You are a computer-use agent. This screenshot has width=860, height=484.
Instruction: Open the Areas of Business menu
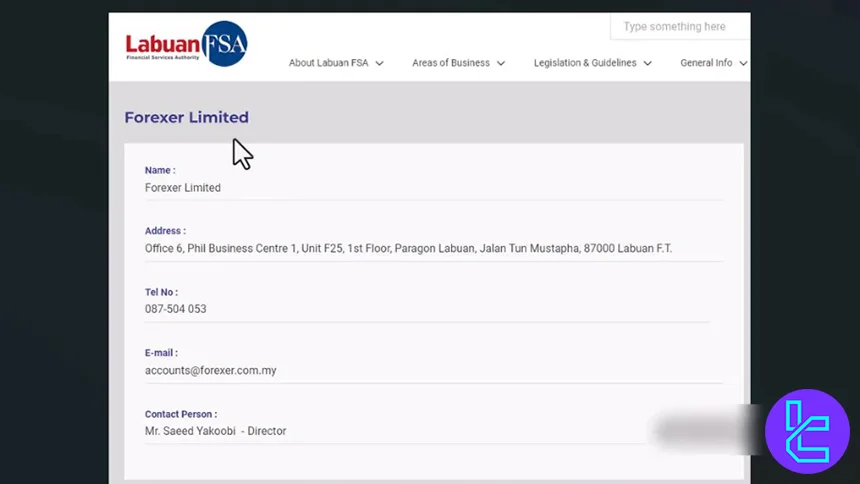coord(451,63)
